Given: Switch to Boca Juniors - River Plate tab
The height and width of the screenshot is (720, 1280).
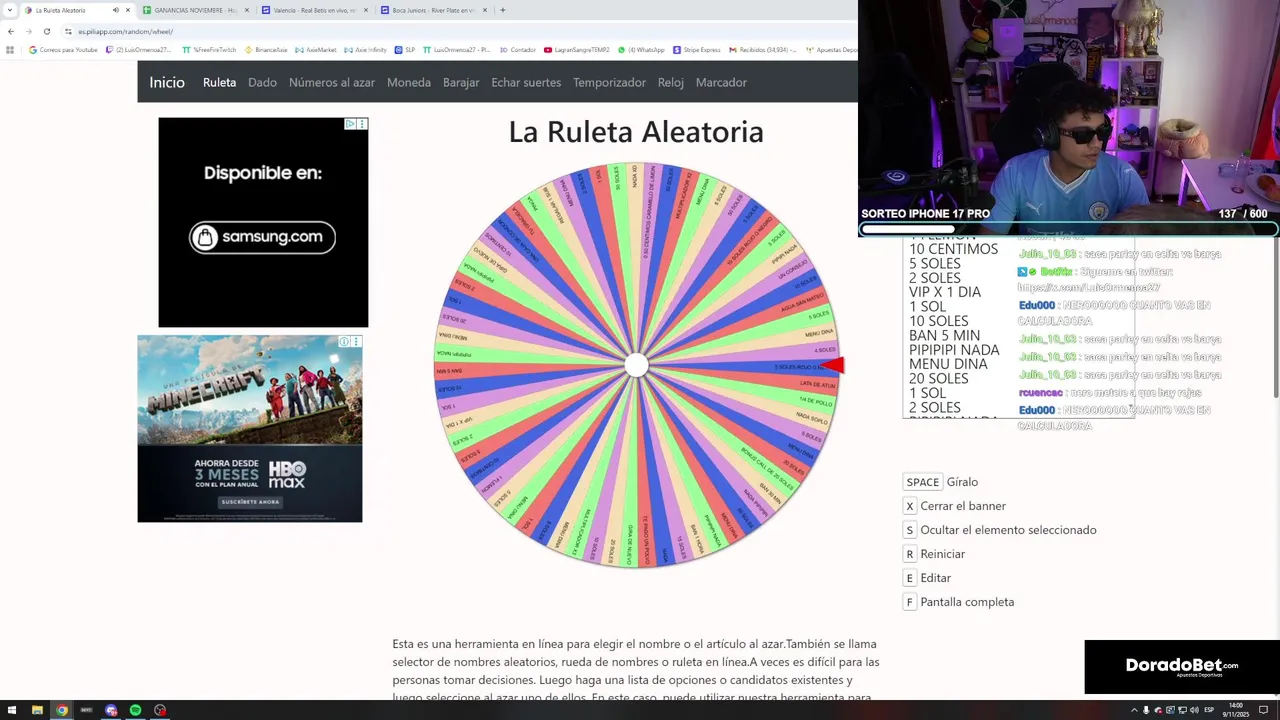Looking at the screenshot, I should [433, 10].
